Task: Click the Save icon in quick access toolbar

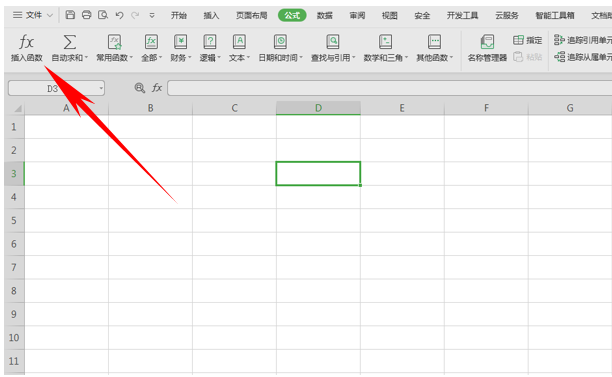Action: pyautogui.click(x=70, y=15)
